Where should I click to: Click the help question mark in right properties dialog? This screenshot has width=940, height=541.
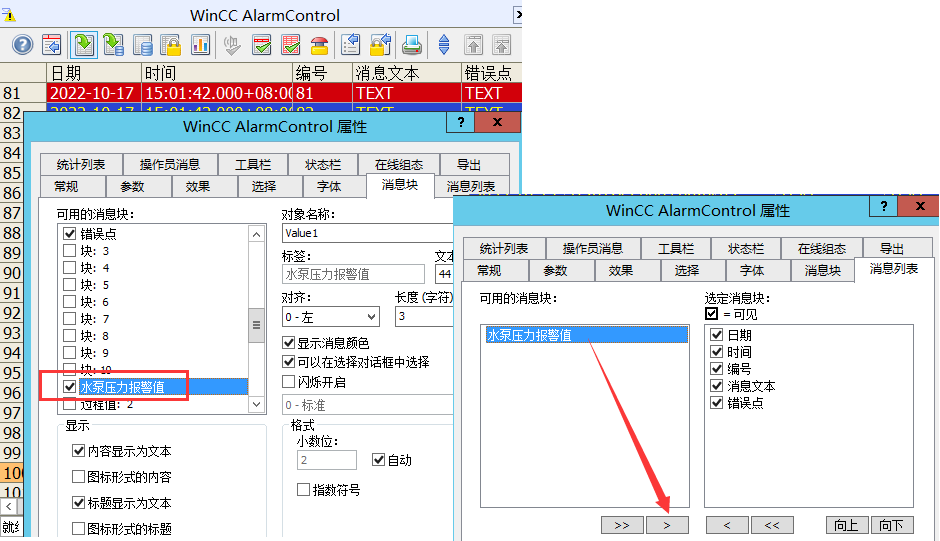click(x=884, y=206)
